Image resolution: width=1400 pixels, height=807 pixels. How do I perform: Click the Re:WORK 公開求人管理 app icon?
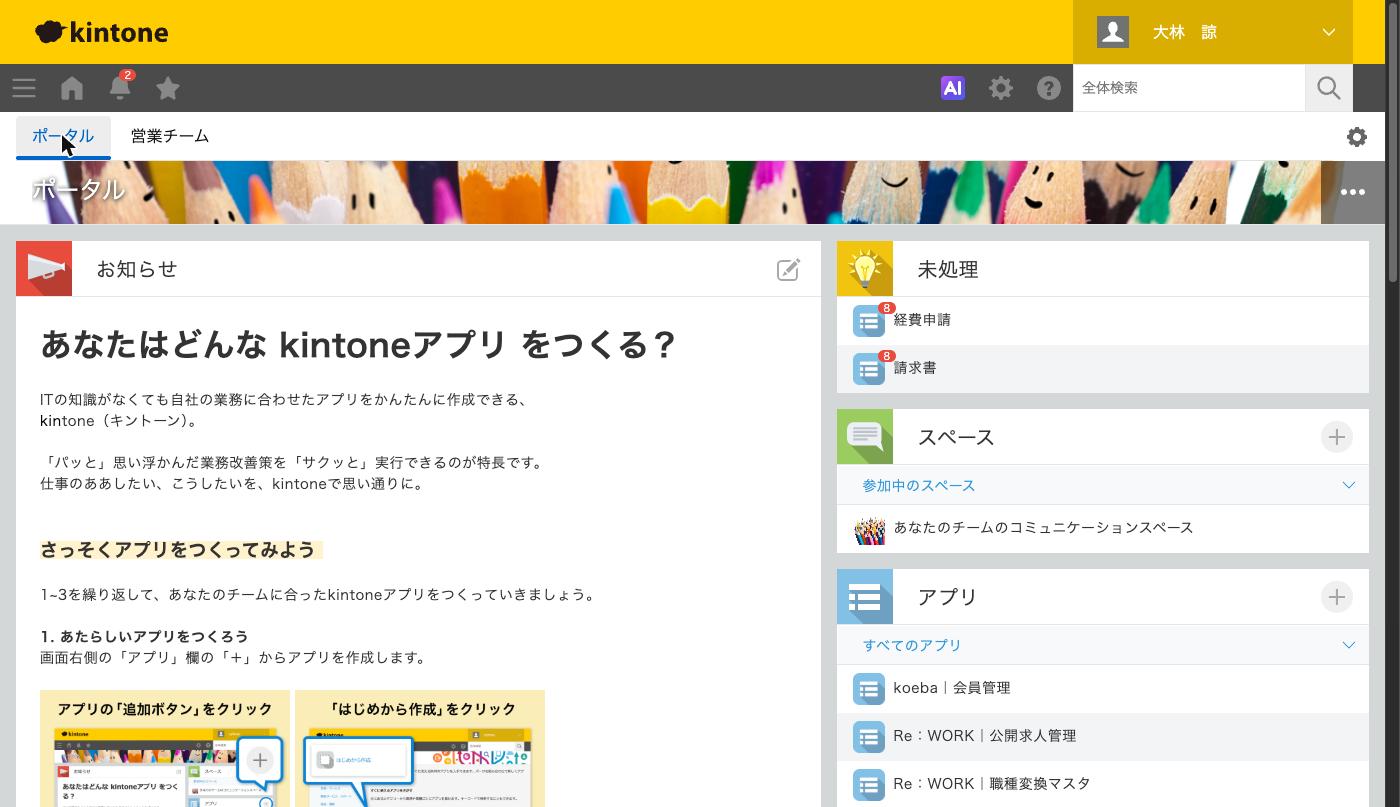869,737
